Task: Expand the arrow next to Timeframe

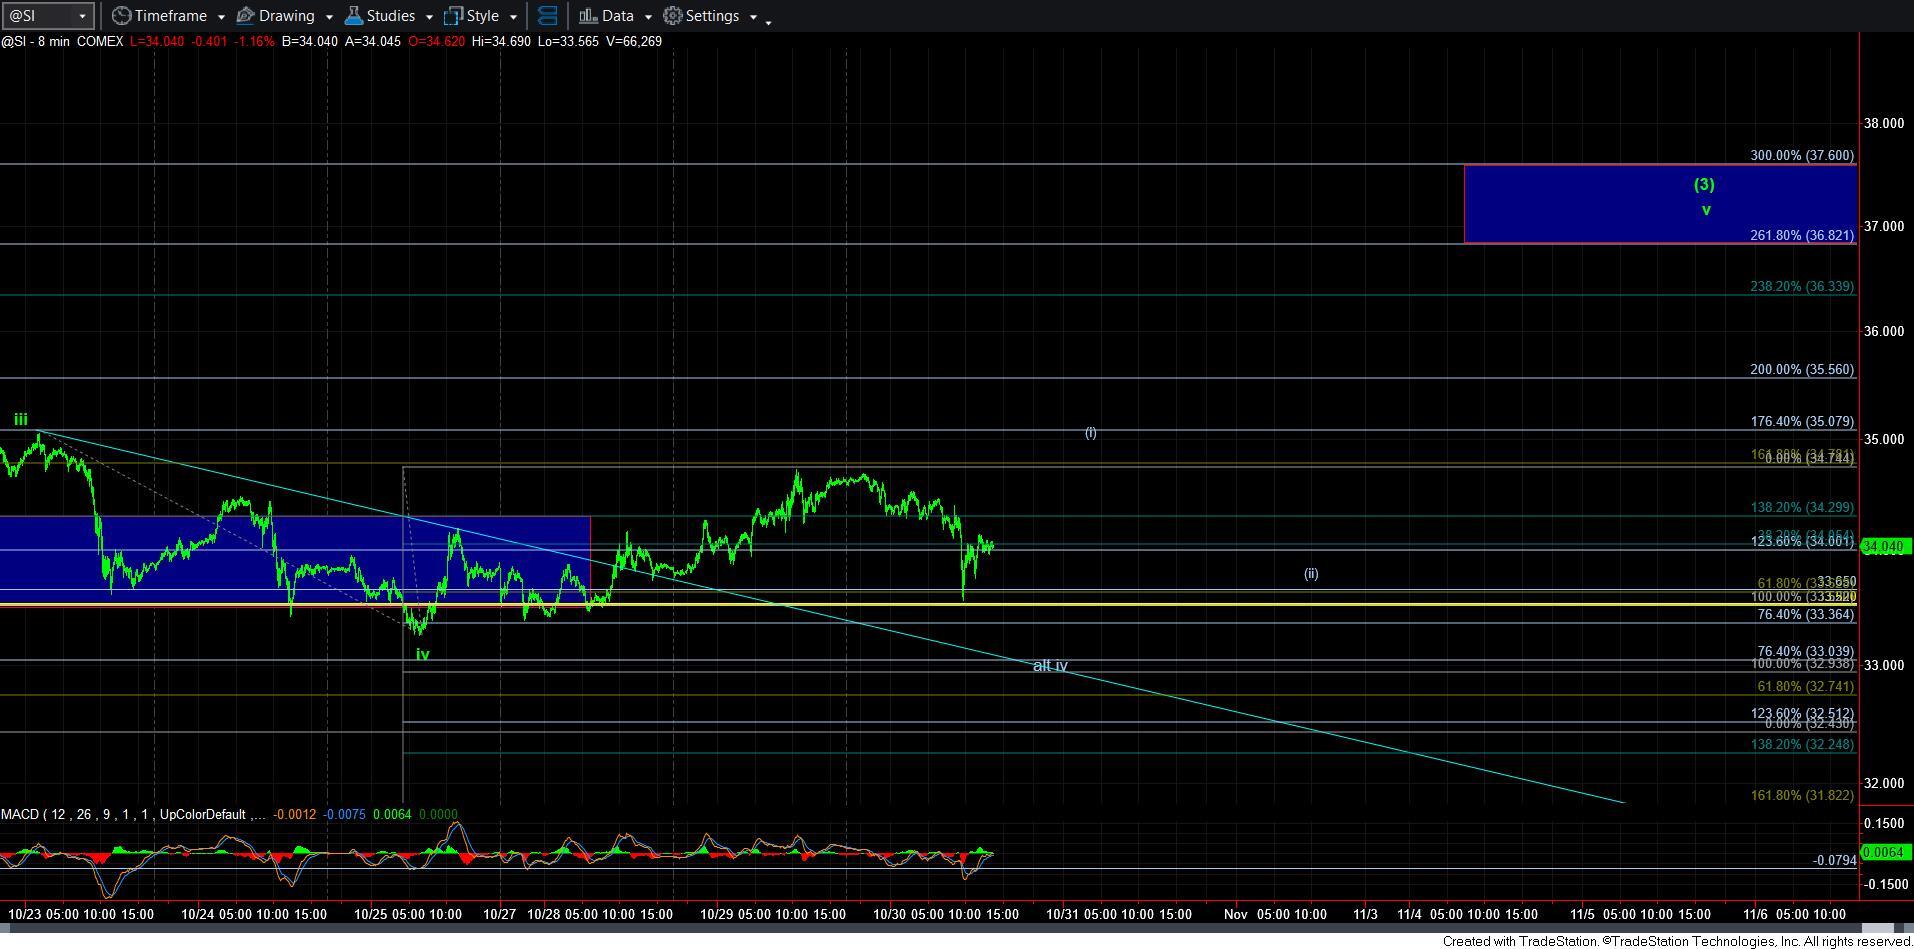Action: pyautogui.click(x=220, y=17)
